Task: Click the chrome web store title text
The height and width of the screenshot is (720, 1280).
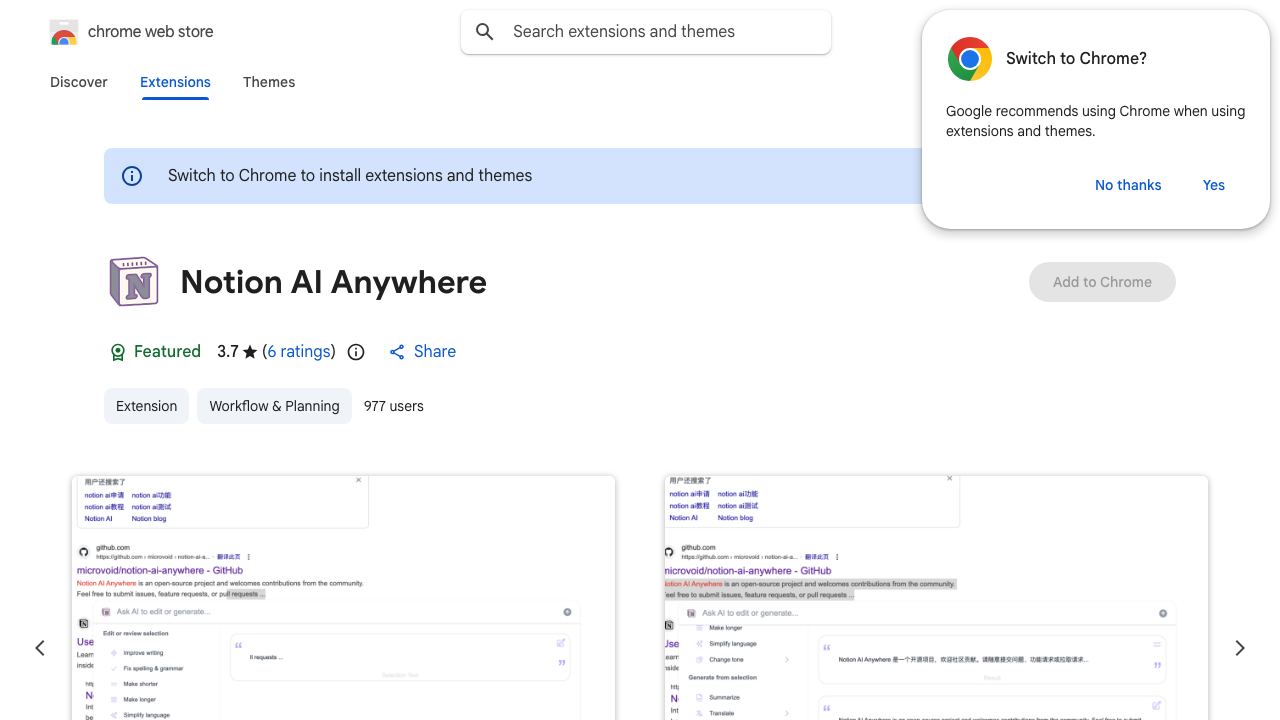Action: click(x=151, y=32)
